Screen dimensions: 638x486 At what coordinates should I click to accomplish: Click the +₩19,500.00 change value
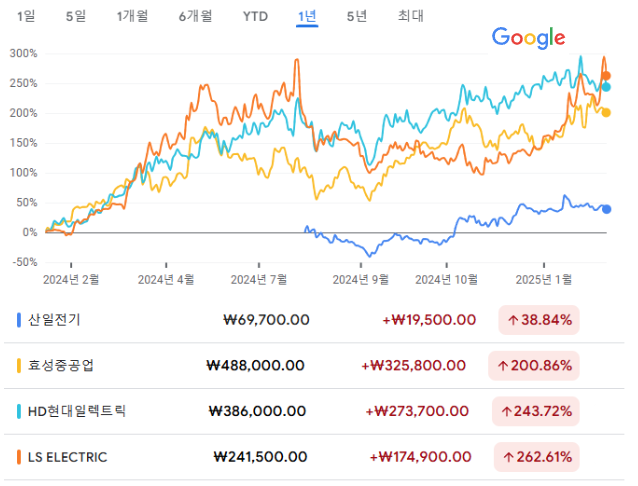pos(429,320)
